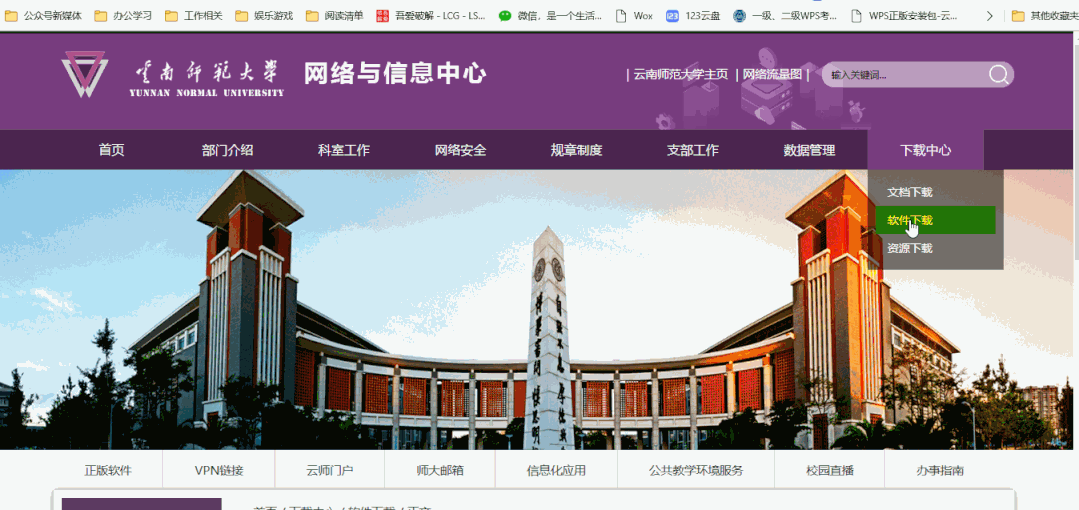
Task: Open the 云南师范大学主页 link
Action: coord(680,74)
